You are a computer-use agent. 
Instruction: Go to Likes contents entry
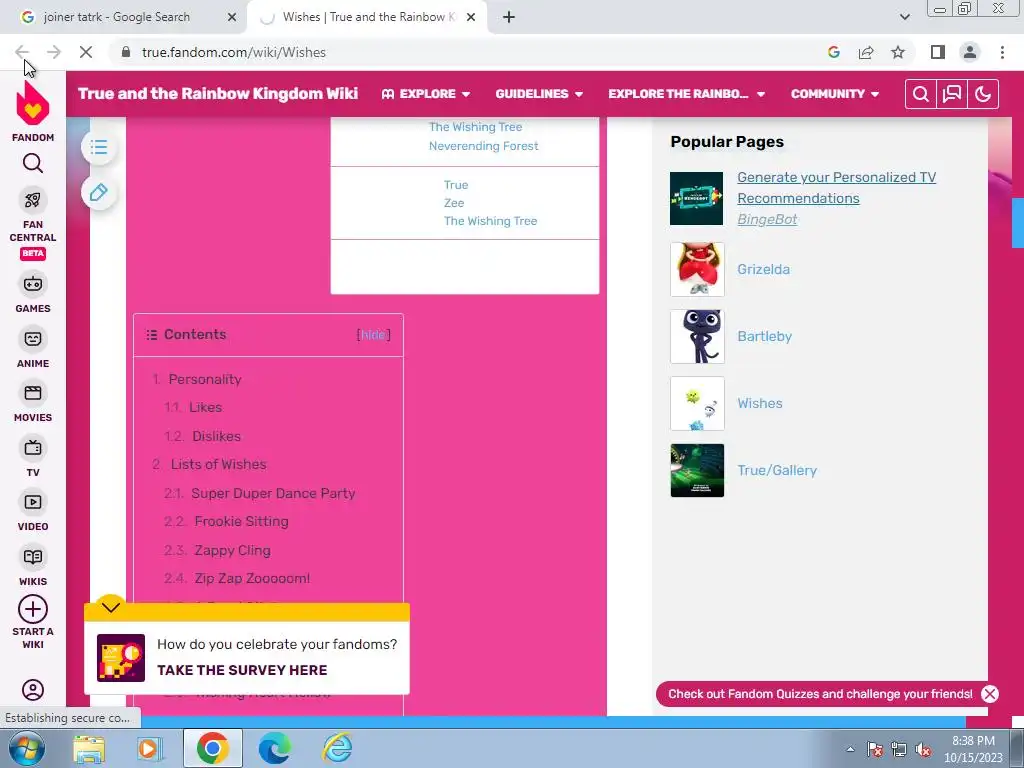click(x=206, y=407)
